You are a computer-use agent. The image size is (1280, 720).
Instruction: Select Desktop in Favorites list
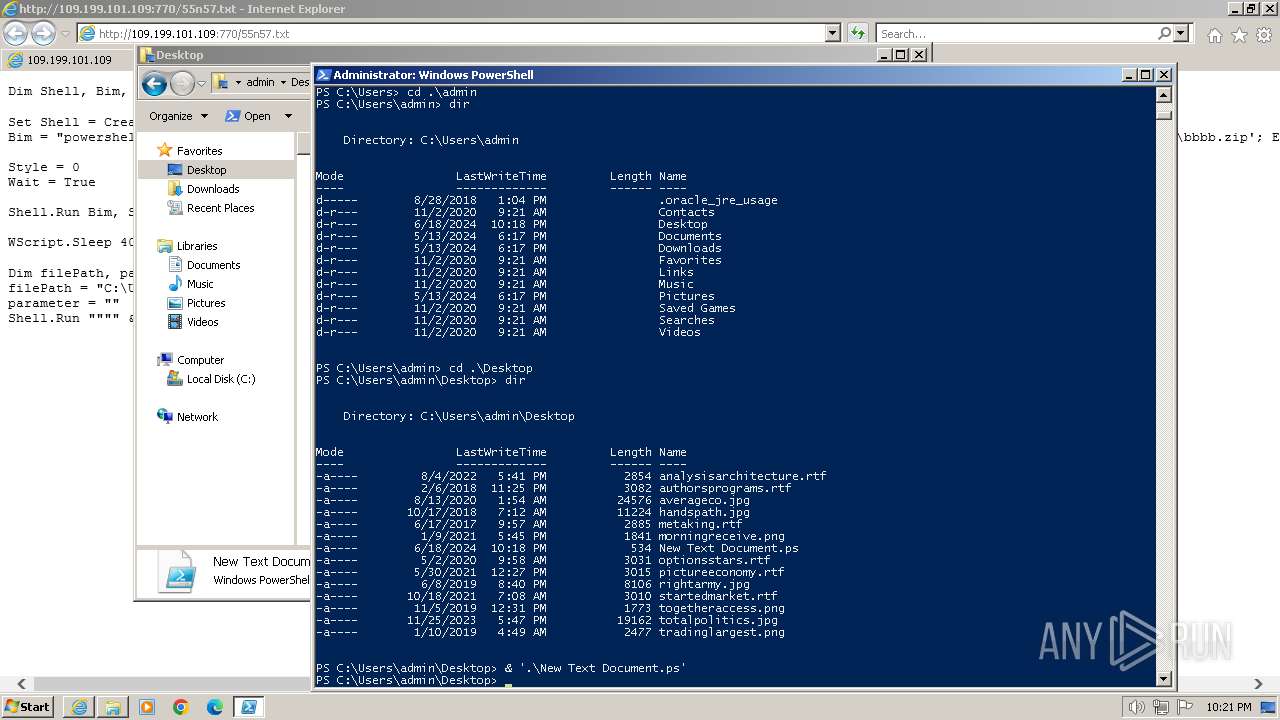(206, 170)
